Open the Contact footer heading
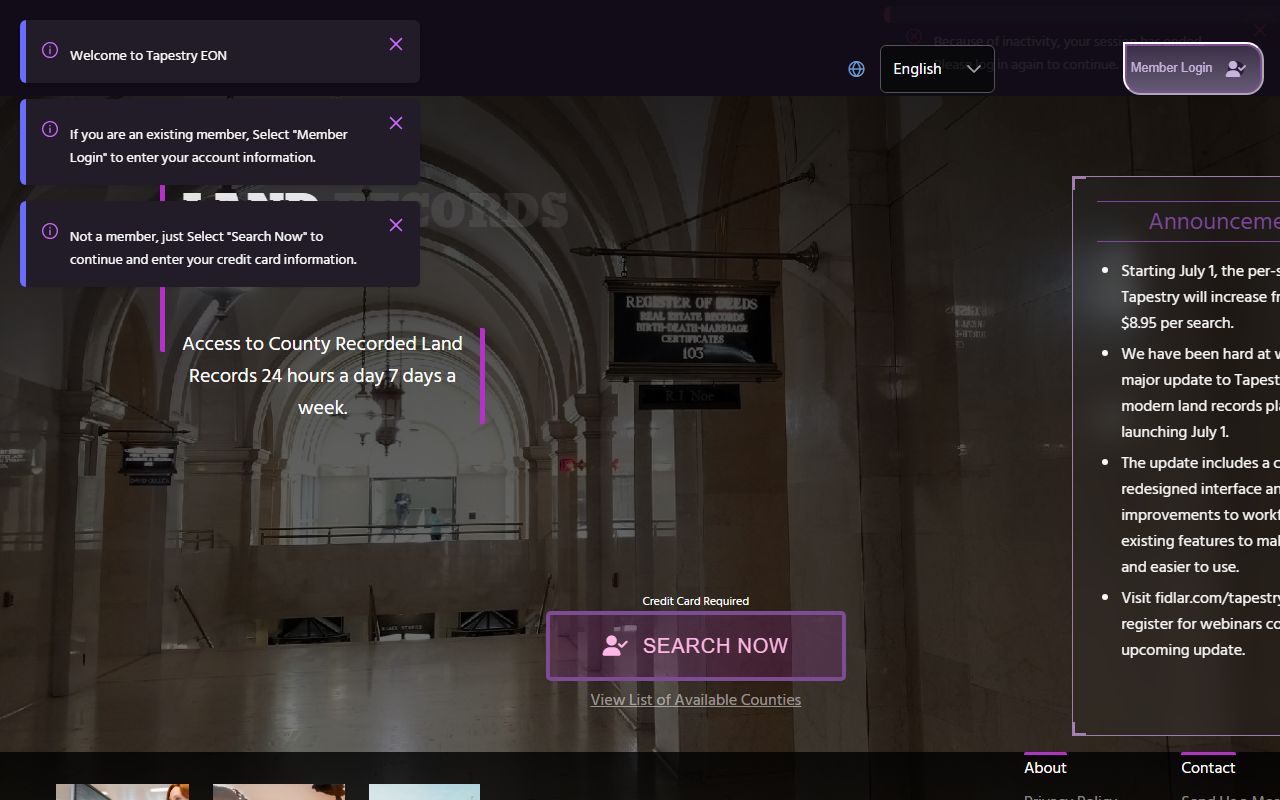This screenshot has height=800, width=1280. [1208, 767]
